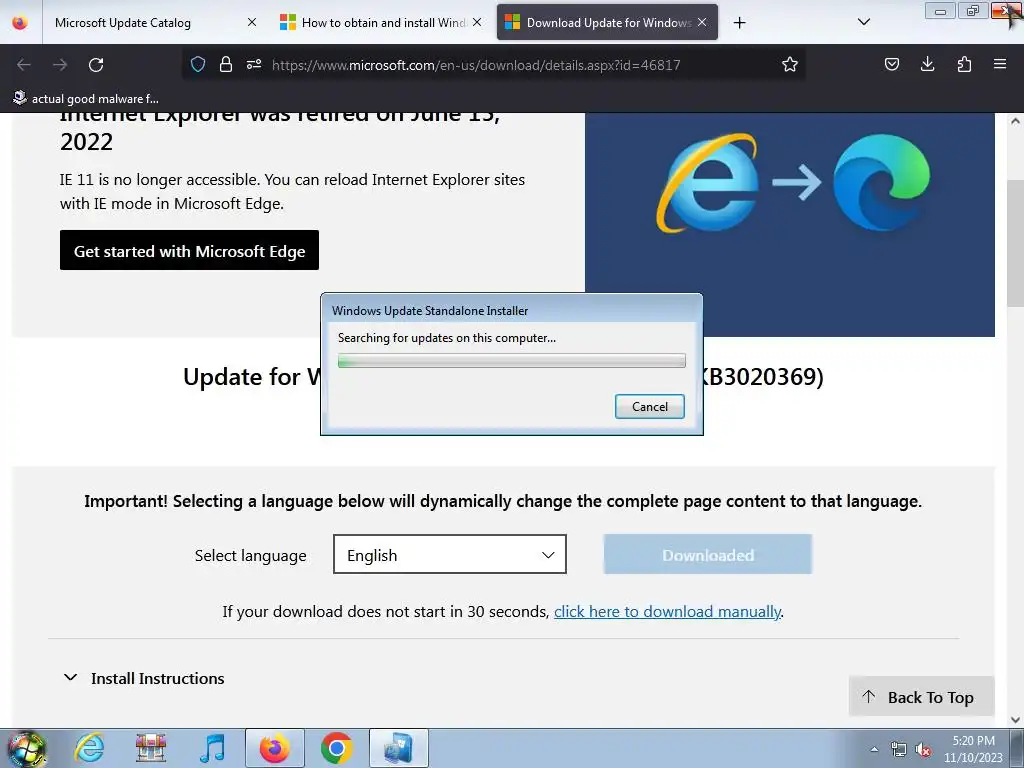Open site permissions icon in address bar

[x=254, y=64]
